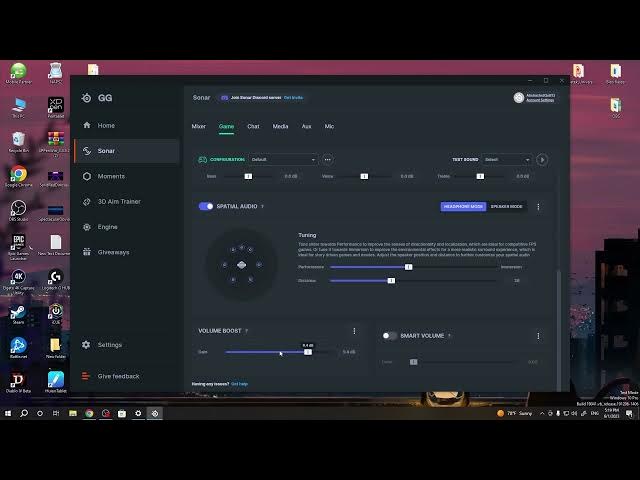Click the Bass slider handle
Screen dimensions: 640x480
248,176
